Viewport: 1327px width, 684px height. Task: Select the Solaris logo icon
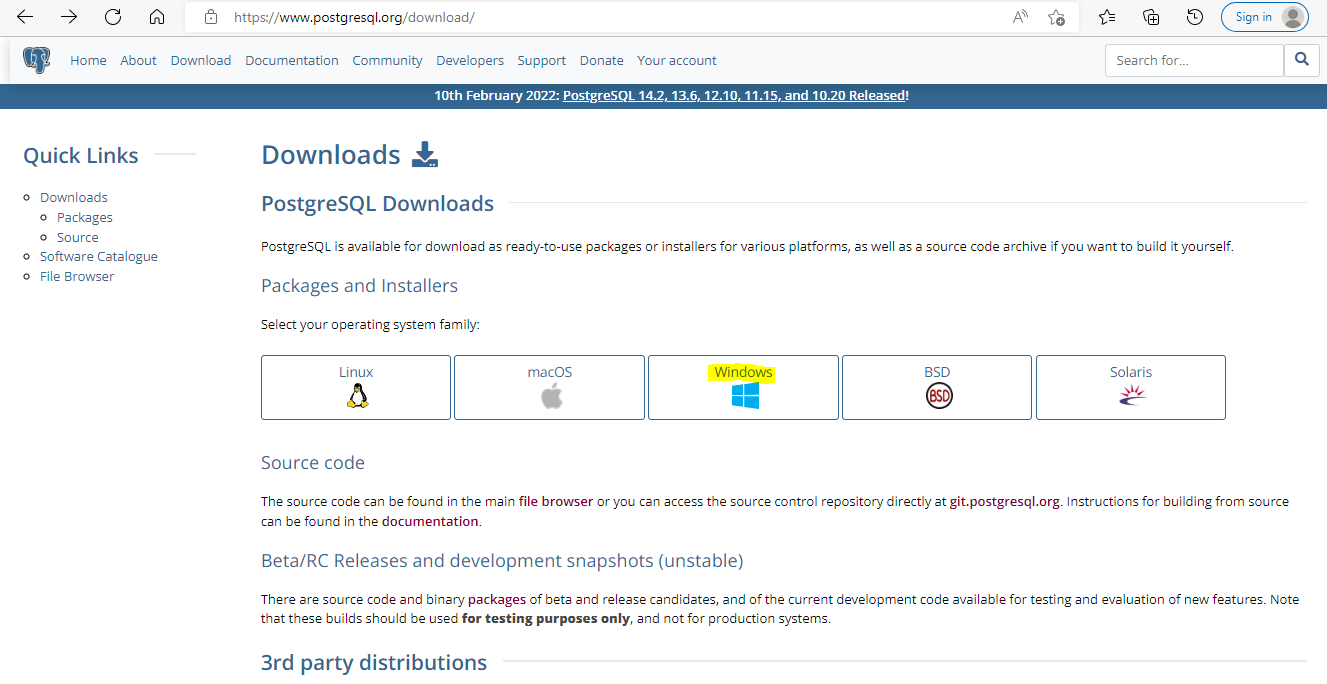coord(1131,397)
